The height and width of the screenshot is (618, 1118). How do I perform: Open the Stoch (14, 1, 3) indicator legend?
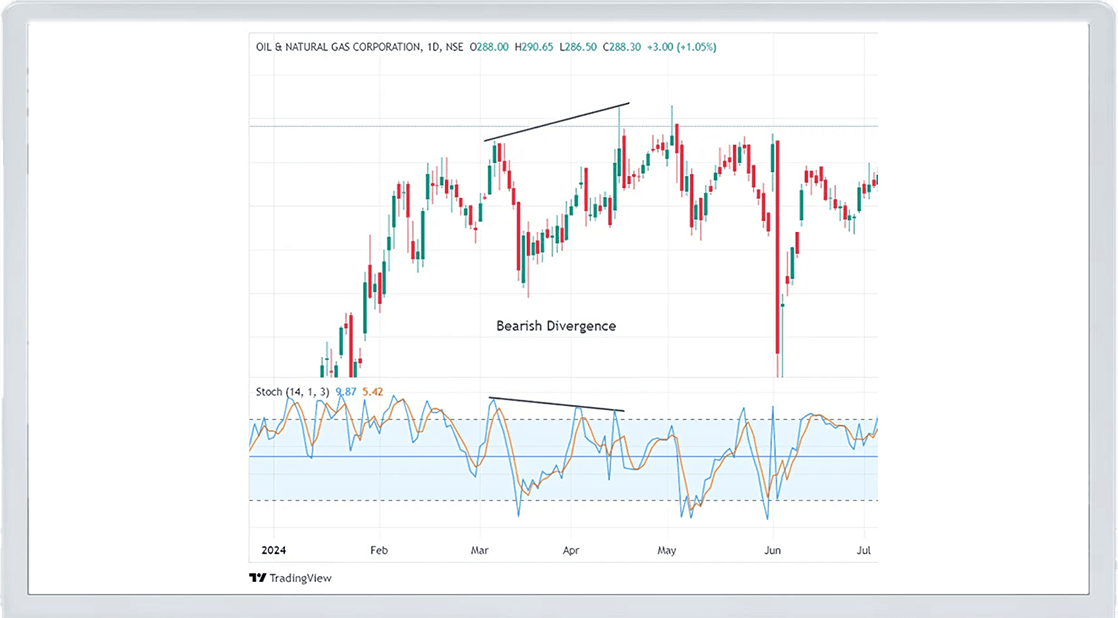pos(290,393)
